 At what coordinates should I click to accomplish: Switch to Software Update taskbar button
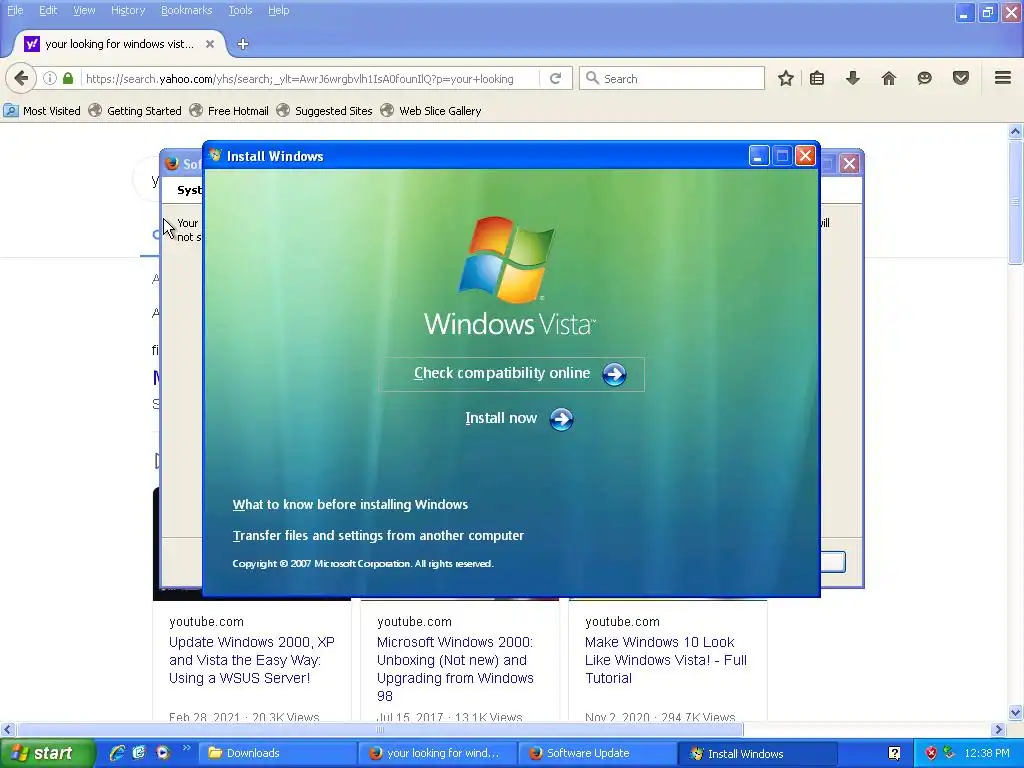[598, 753]
